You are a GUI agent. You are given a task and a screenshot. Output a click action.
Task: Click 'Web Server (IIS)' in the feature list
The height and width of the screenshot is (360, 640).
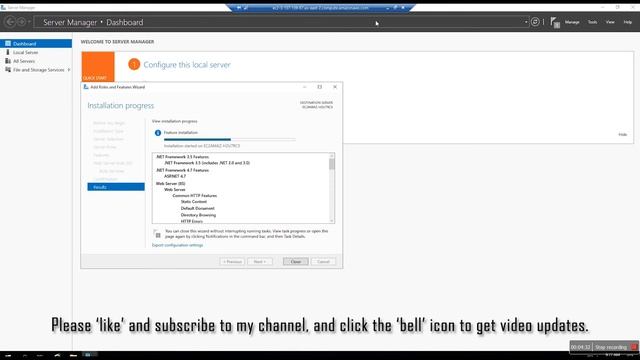170,184
